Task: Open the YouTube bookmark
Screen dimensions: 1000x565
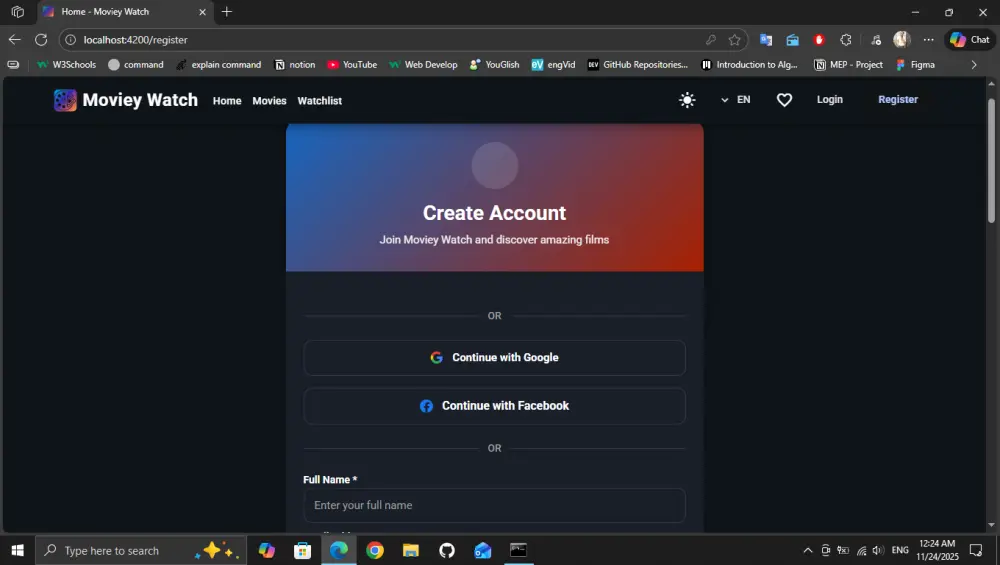Action: pyautogui.click(x=352, y=64)
